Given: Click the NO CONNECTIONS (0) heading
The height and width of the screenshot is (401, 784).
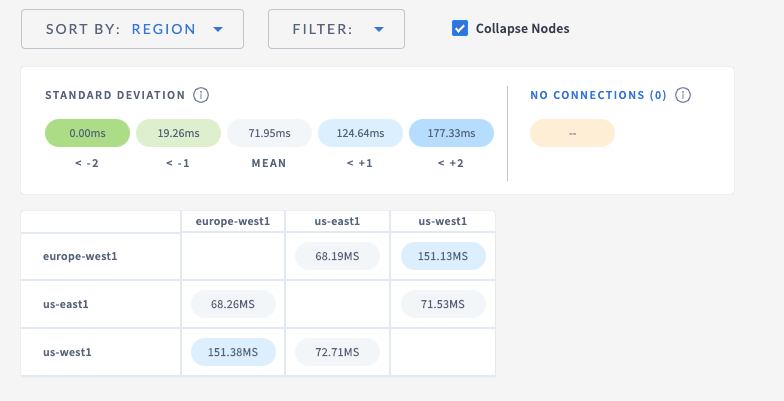Looking at the screenshot, I should pyautogui.click(x=598, y=95).
